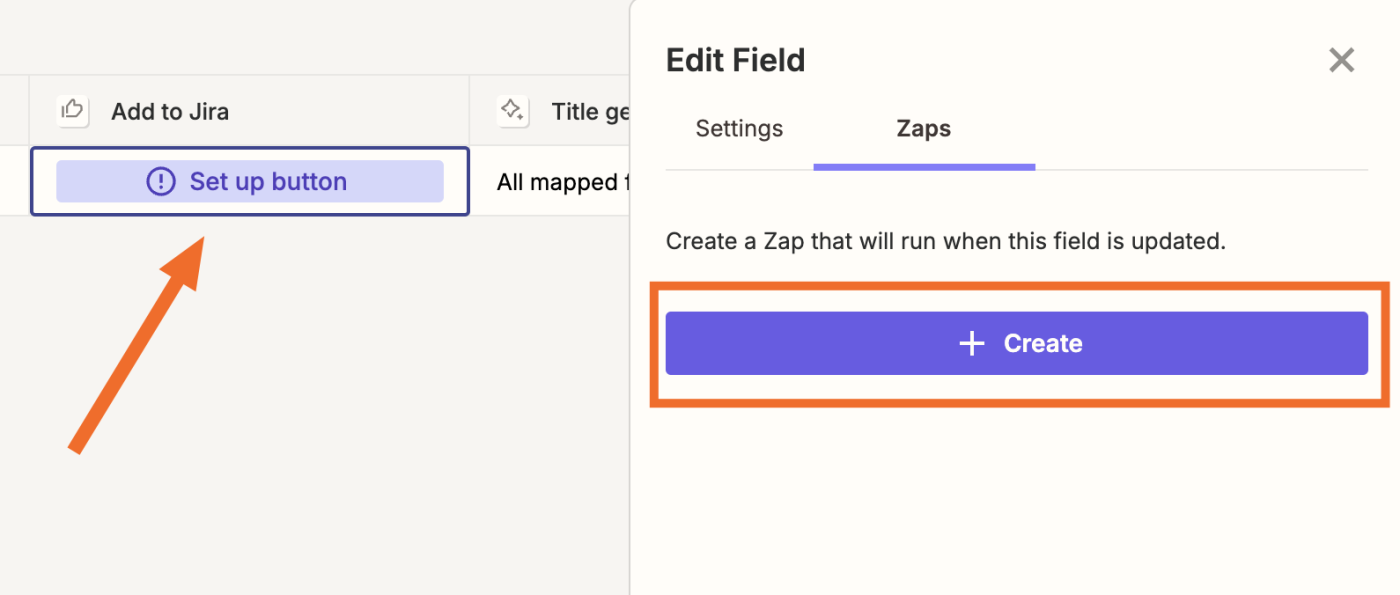The image size is (1400, 595).
Task: Click the "Create a Zap" description text
Action: [x=945, y=241]
